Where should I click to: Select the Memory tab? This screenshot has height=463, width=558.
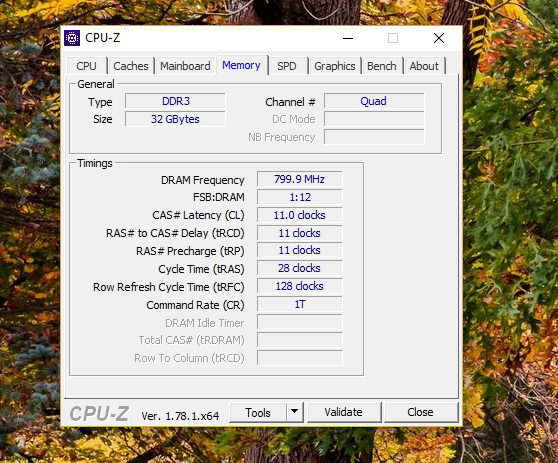241,65
